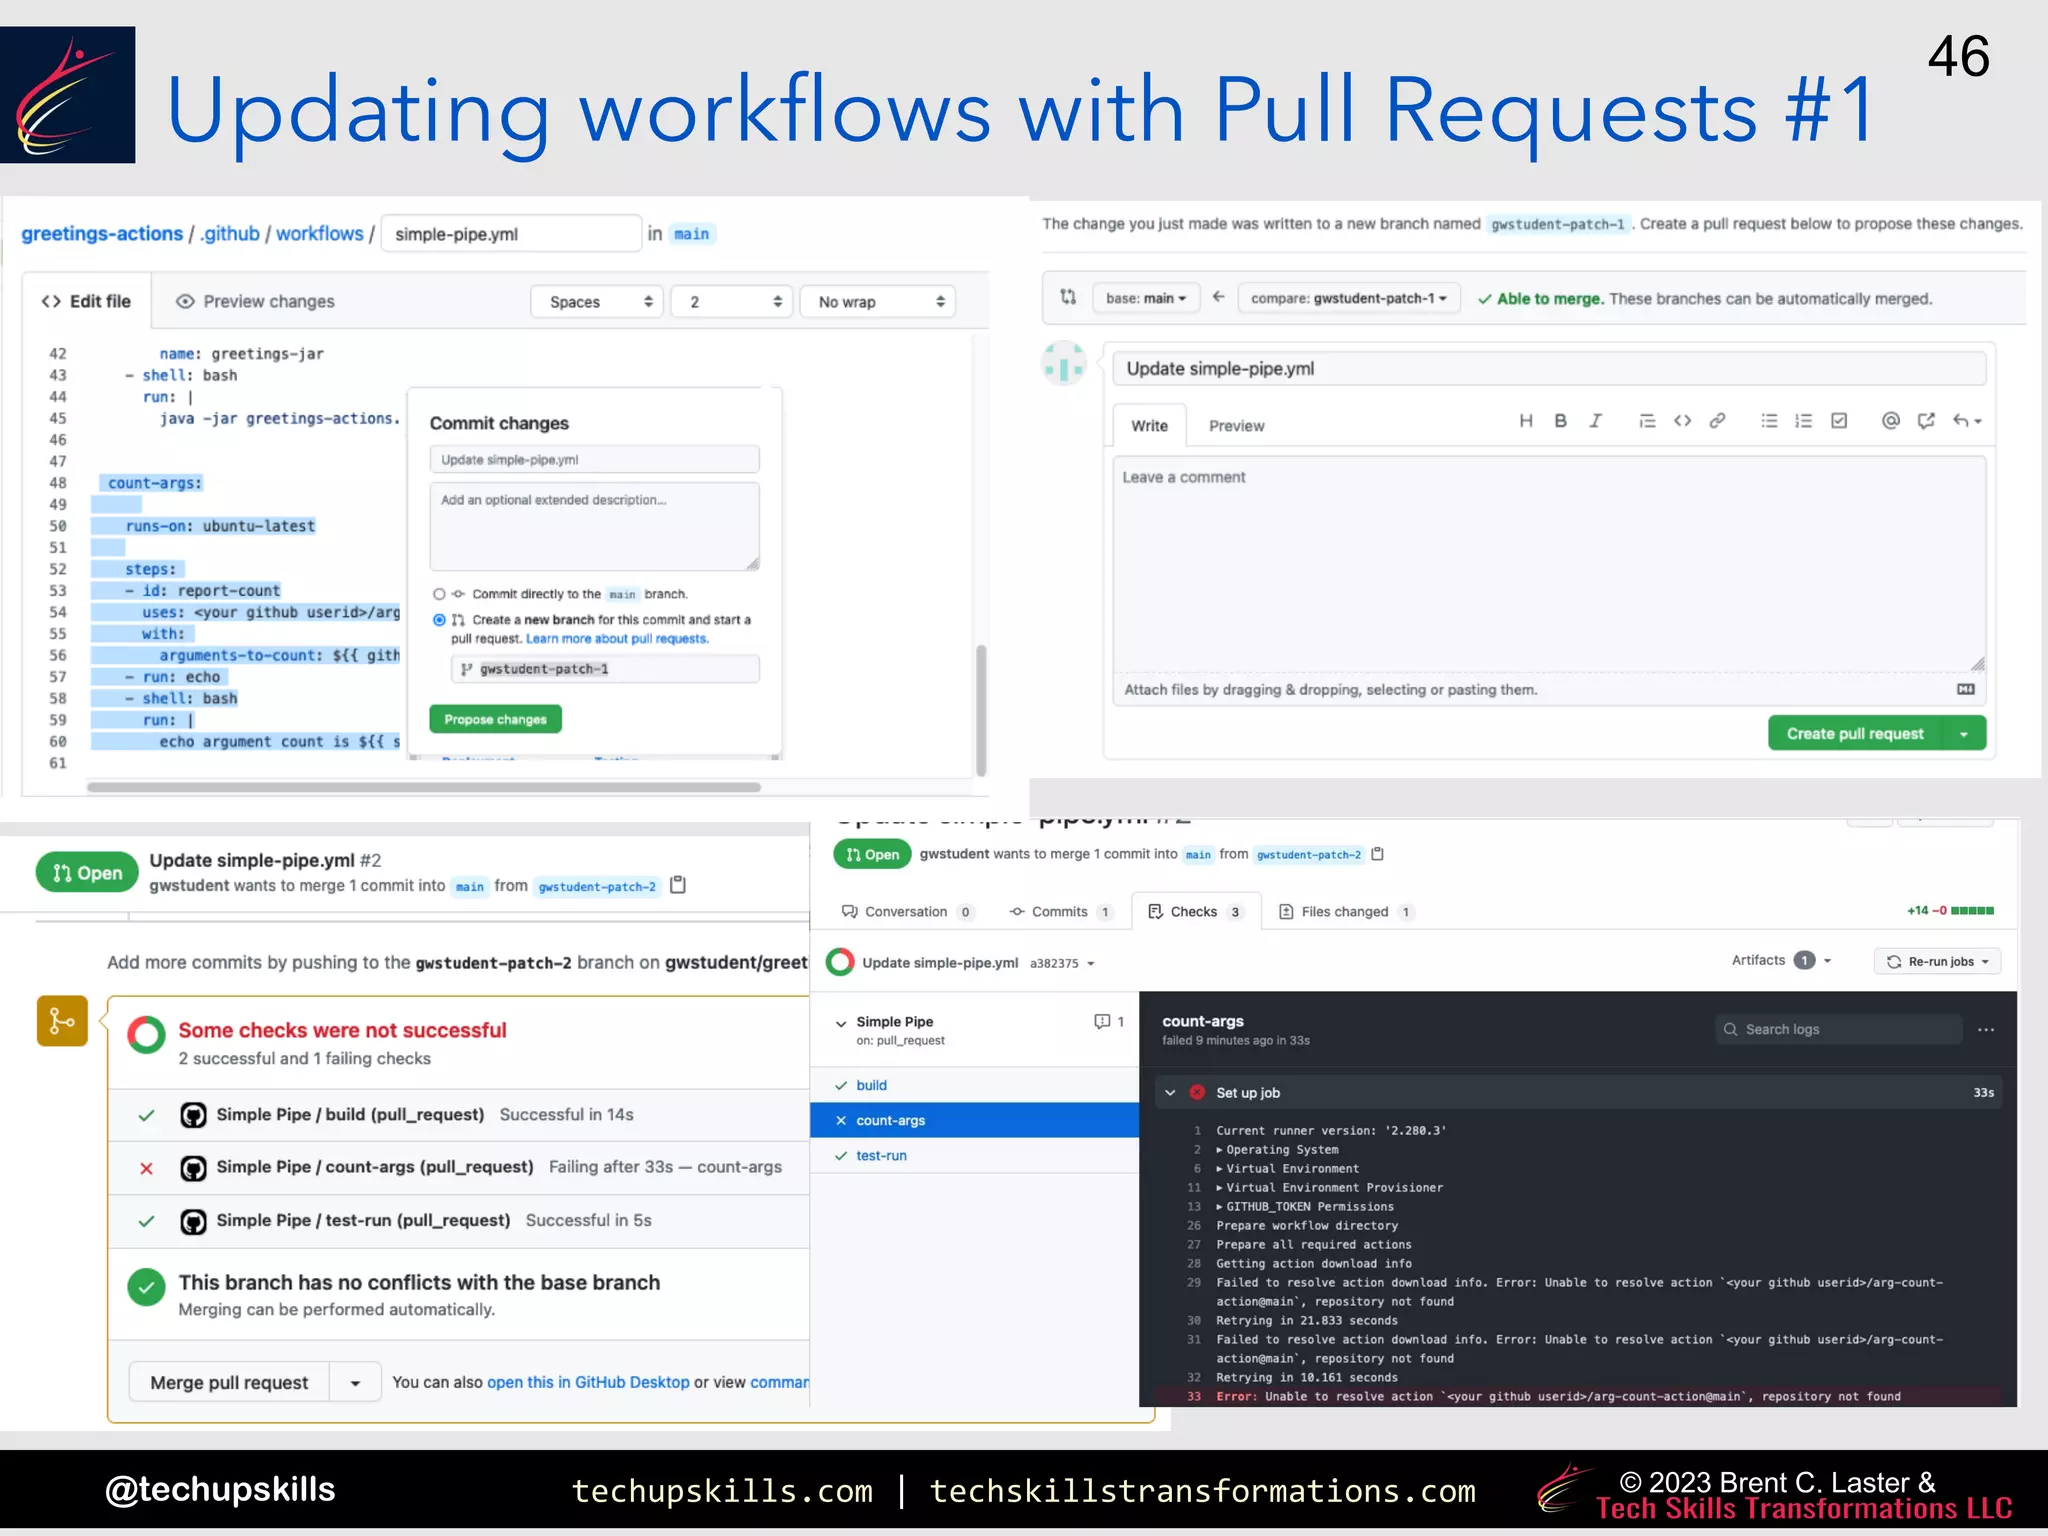Click the Heading formatting icon

1526,421
